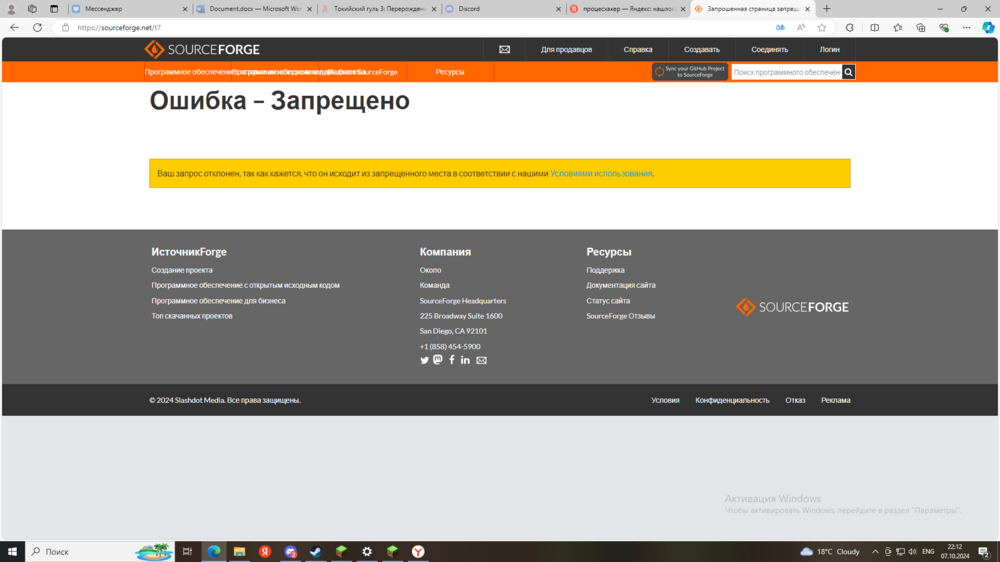Open the LinkedIn icon in footer
The height and width of the screenshot is (562, 1000).
[466, 360]
